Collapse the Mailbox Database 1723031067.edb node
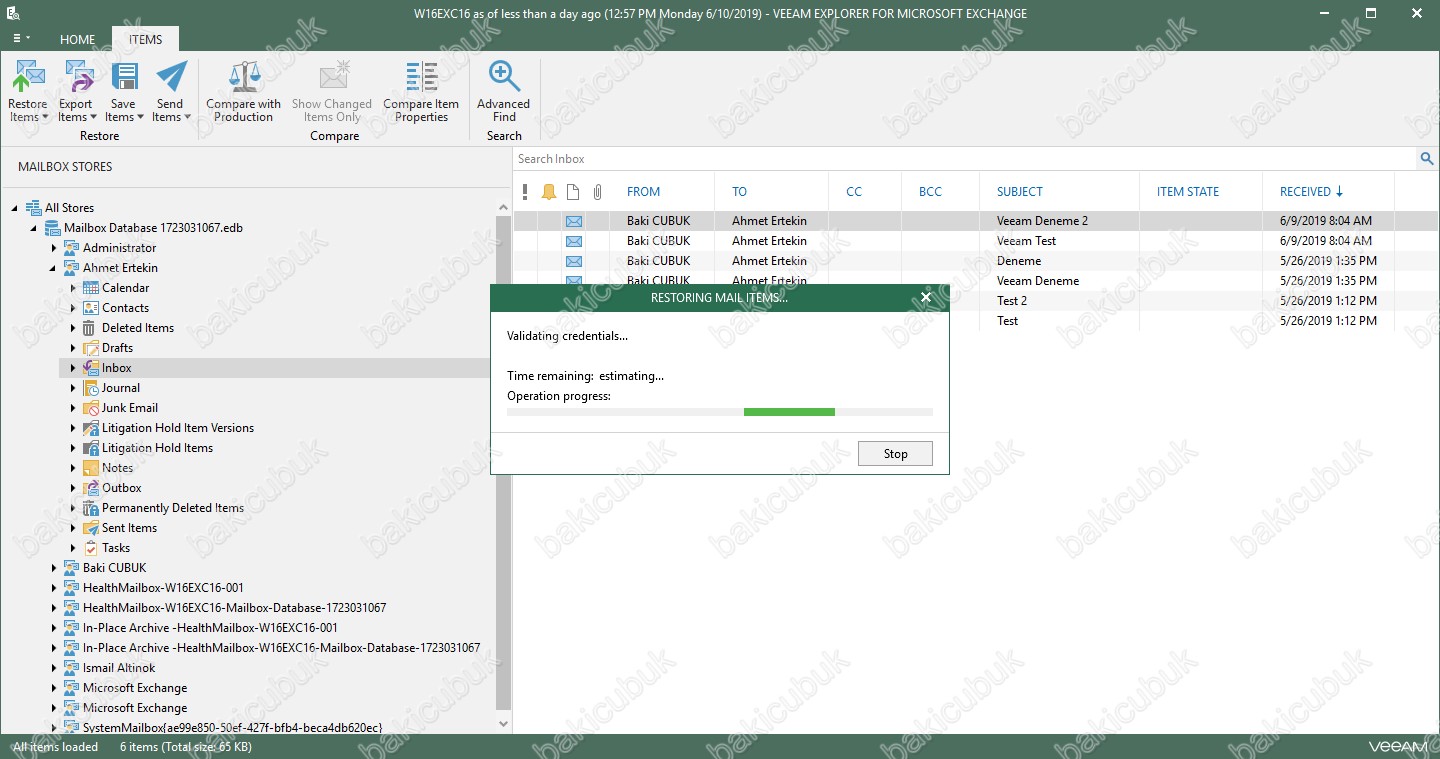Image resolution: width=1440 pixels, height=759 pixels. point(34,228)
